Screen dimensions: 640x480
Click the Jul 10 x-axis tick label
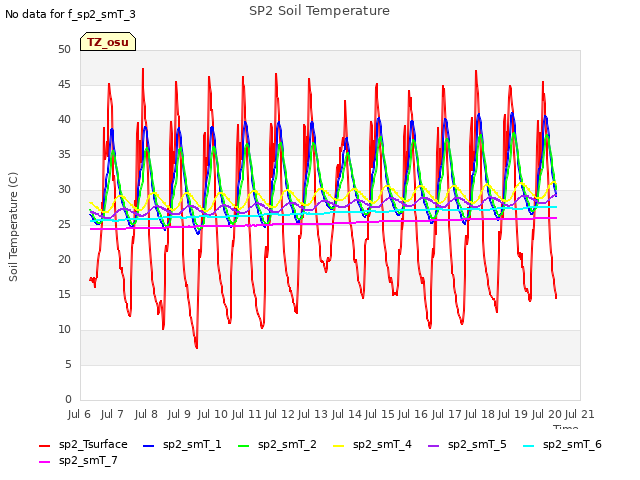pos(213,414)
